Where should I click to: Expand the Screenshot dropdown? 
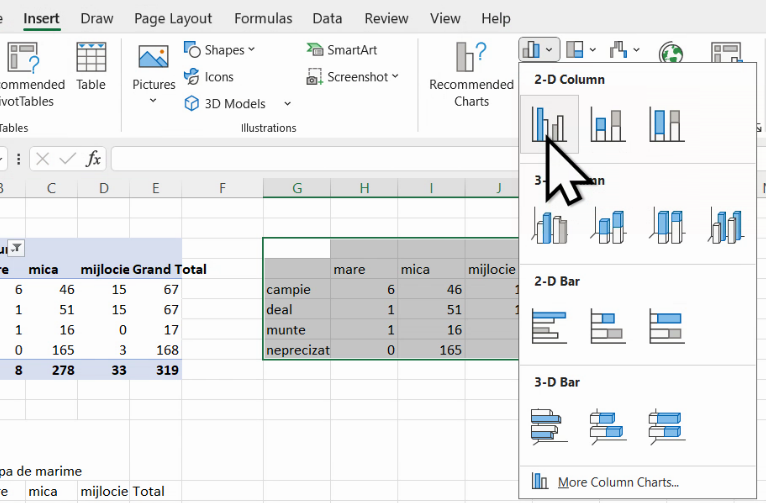pyautogui.click(x=395, y=77)
